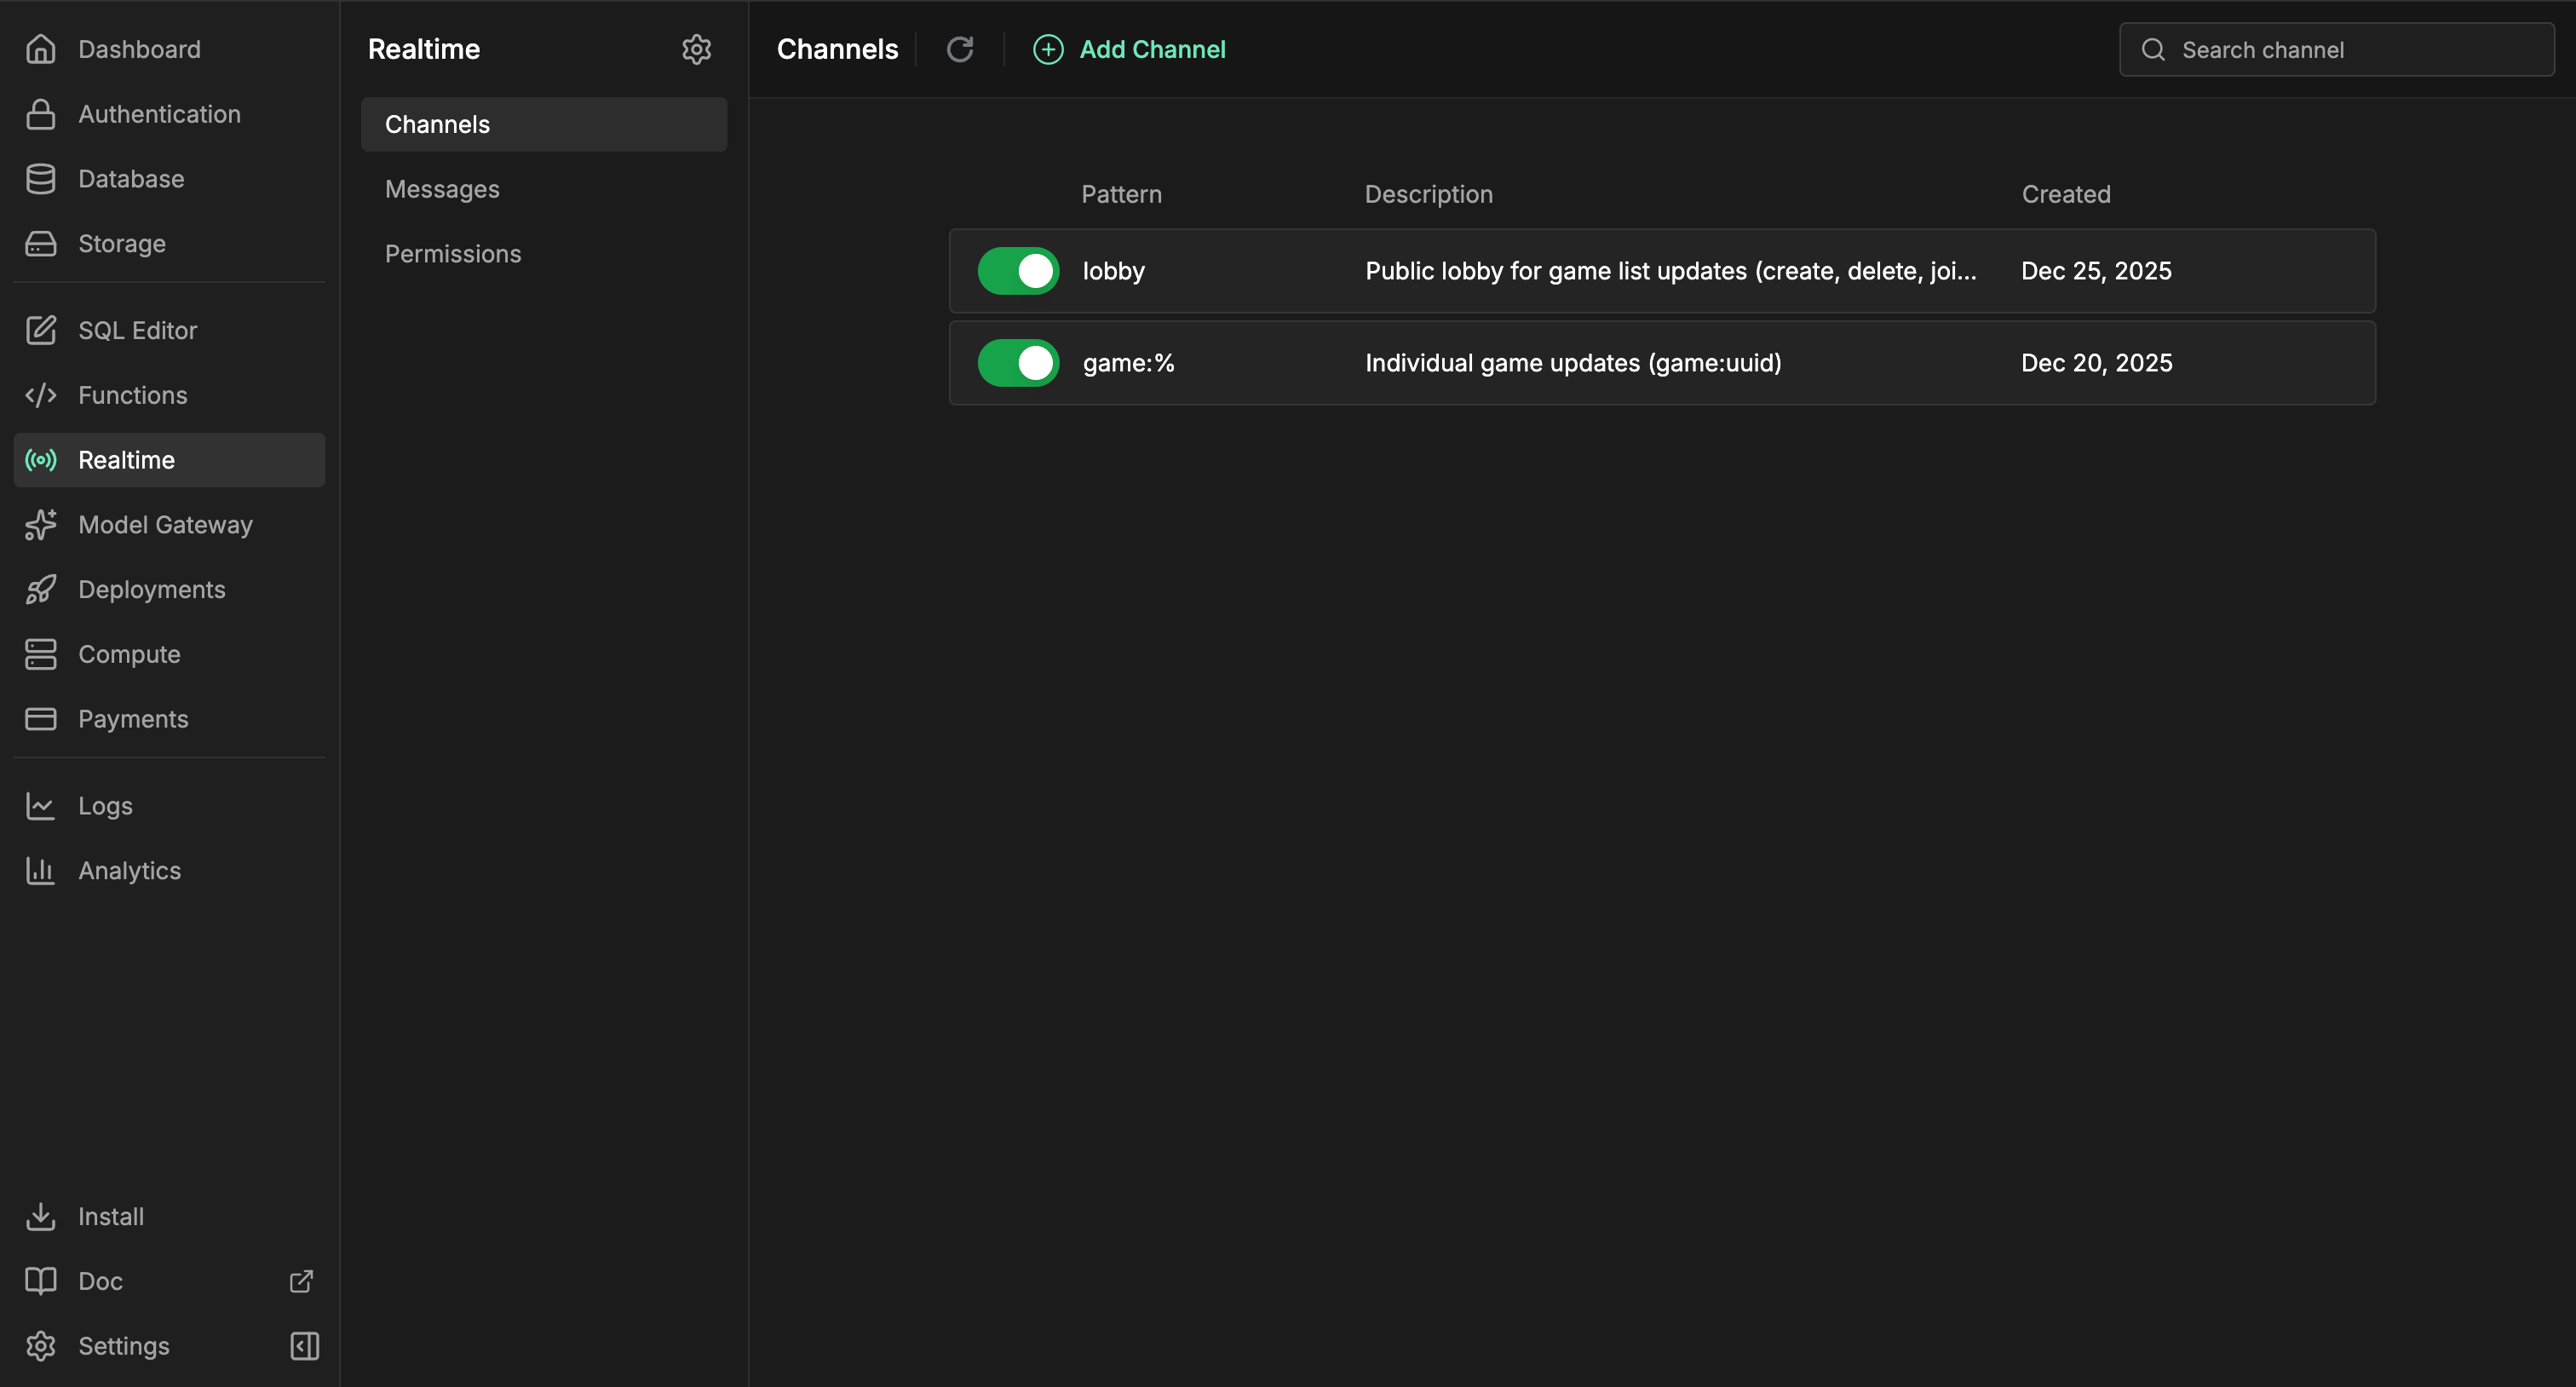The height and width of the screenshot is (1387, 2576).
Task: Click the Install link text
Action: point(111,1216)
